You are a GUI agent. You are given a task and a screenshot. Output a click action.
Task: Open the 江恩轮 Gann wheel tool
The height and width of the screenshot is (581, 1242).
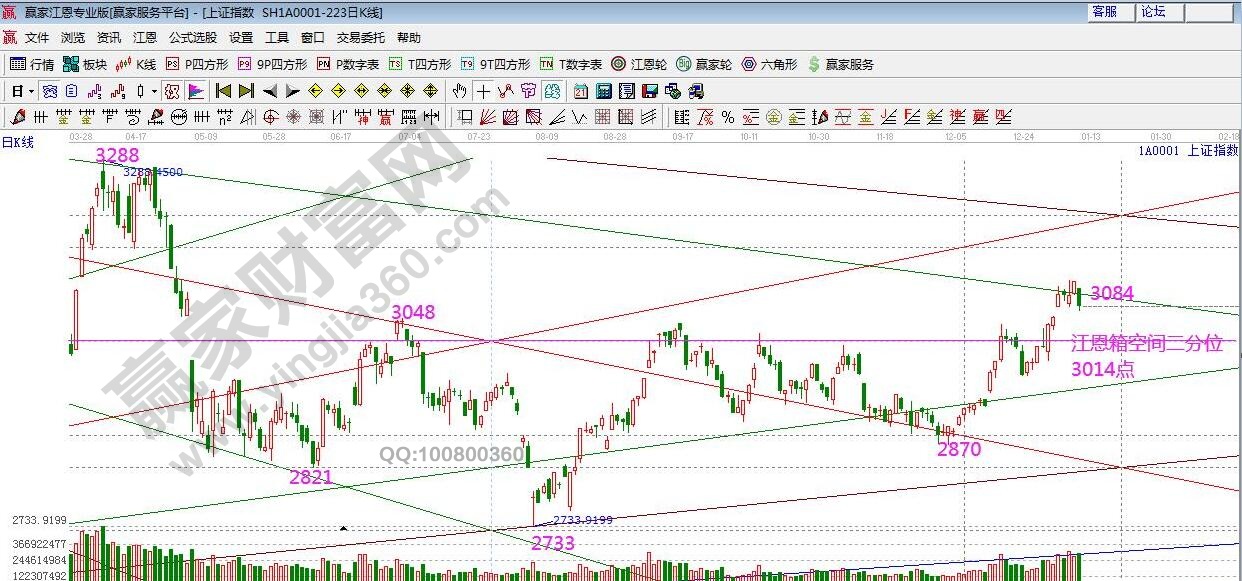point(639,64)
